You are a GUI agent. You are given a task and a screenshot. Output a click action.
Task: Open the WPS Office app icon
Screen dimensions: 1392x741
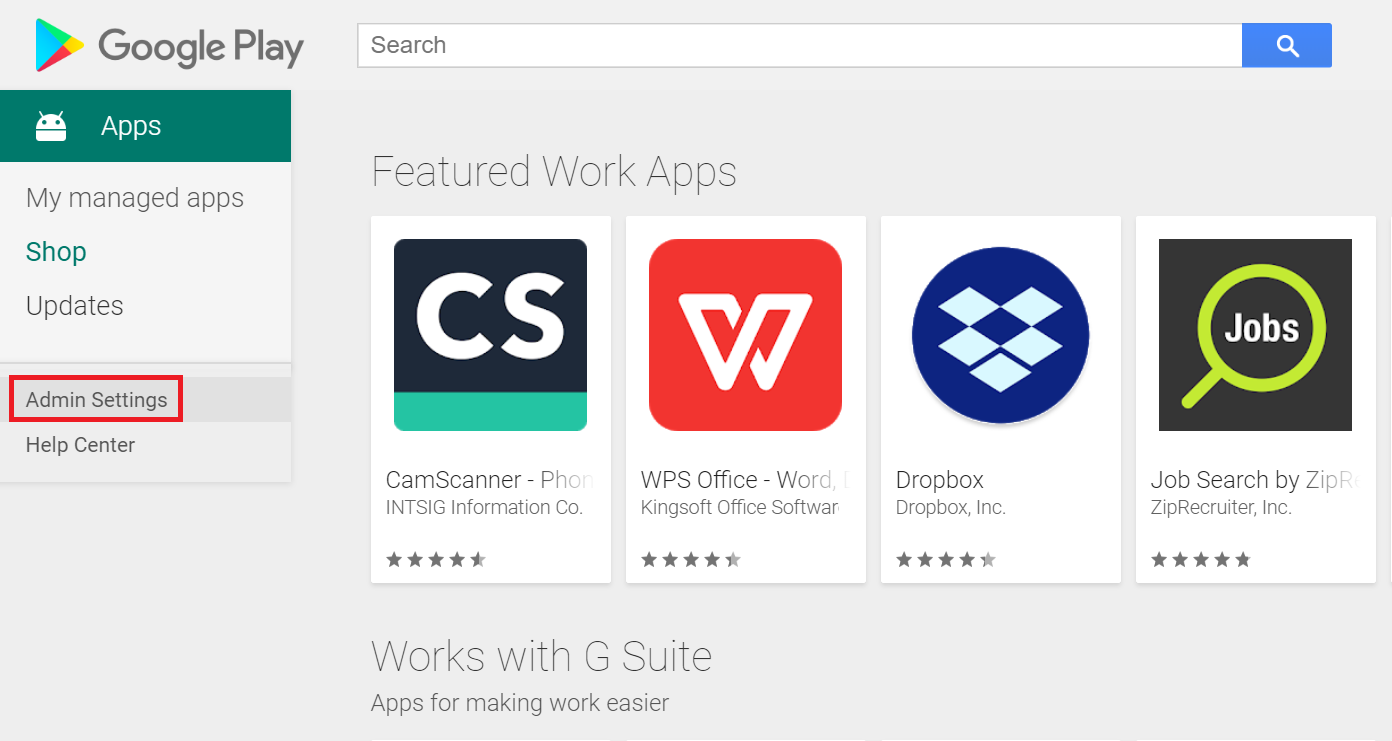[x=745, y=335]
